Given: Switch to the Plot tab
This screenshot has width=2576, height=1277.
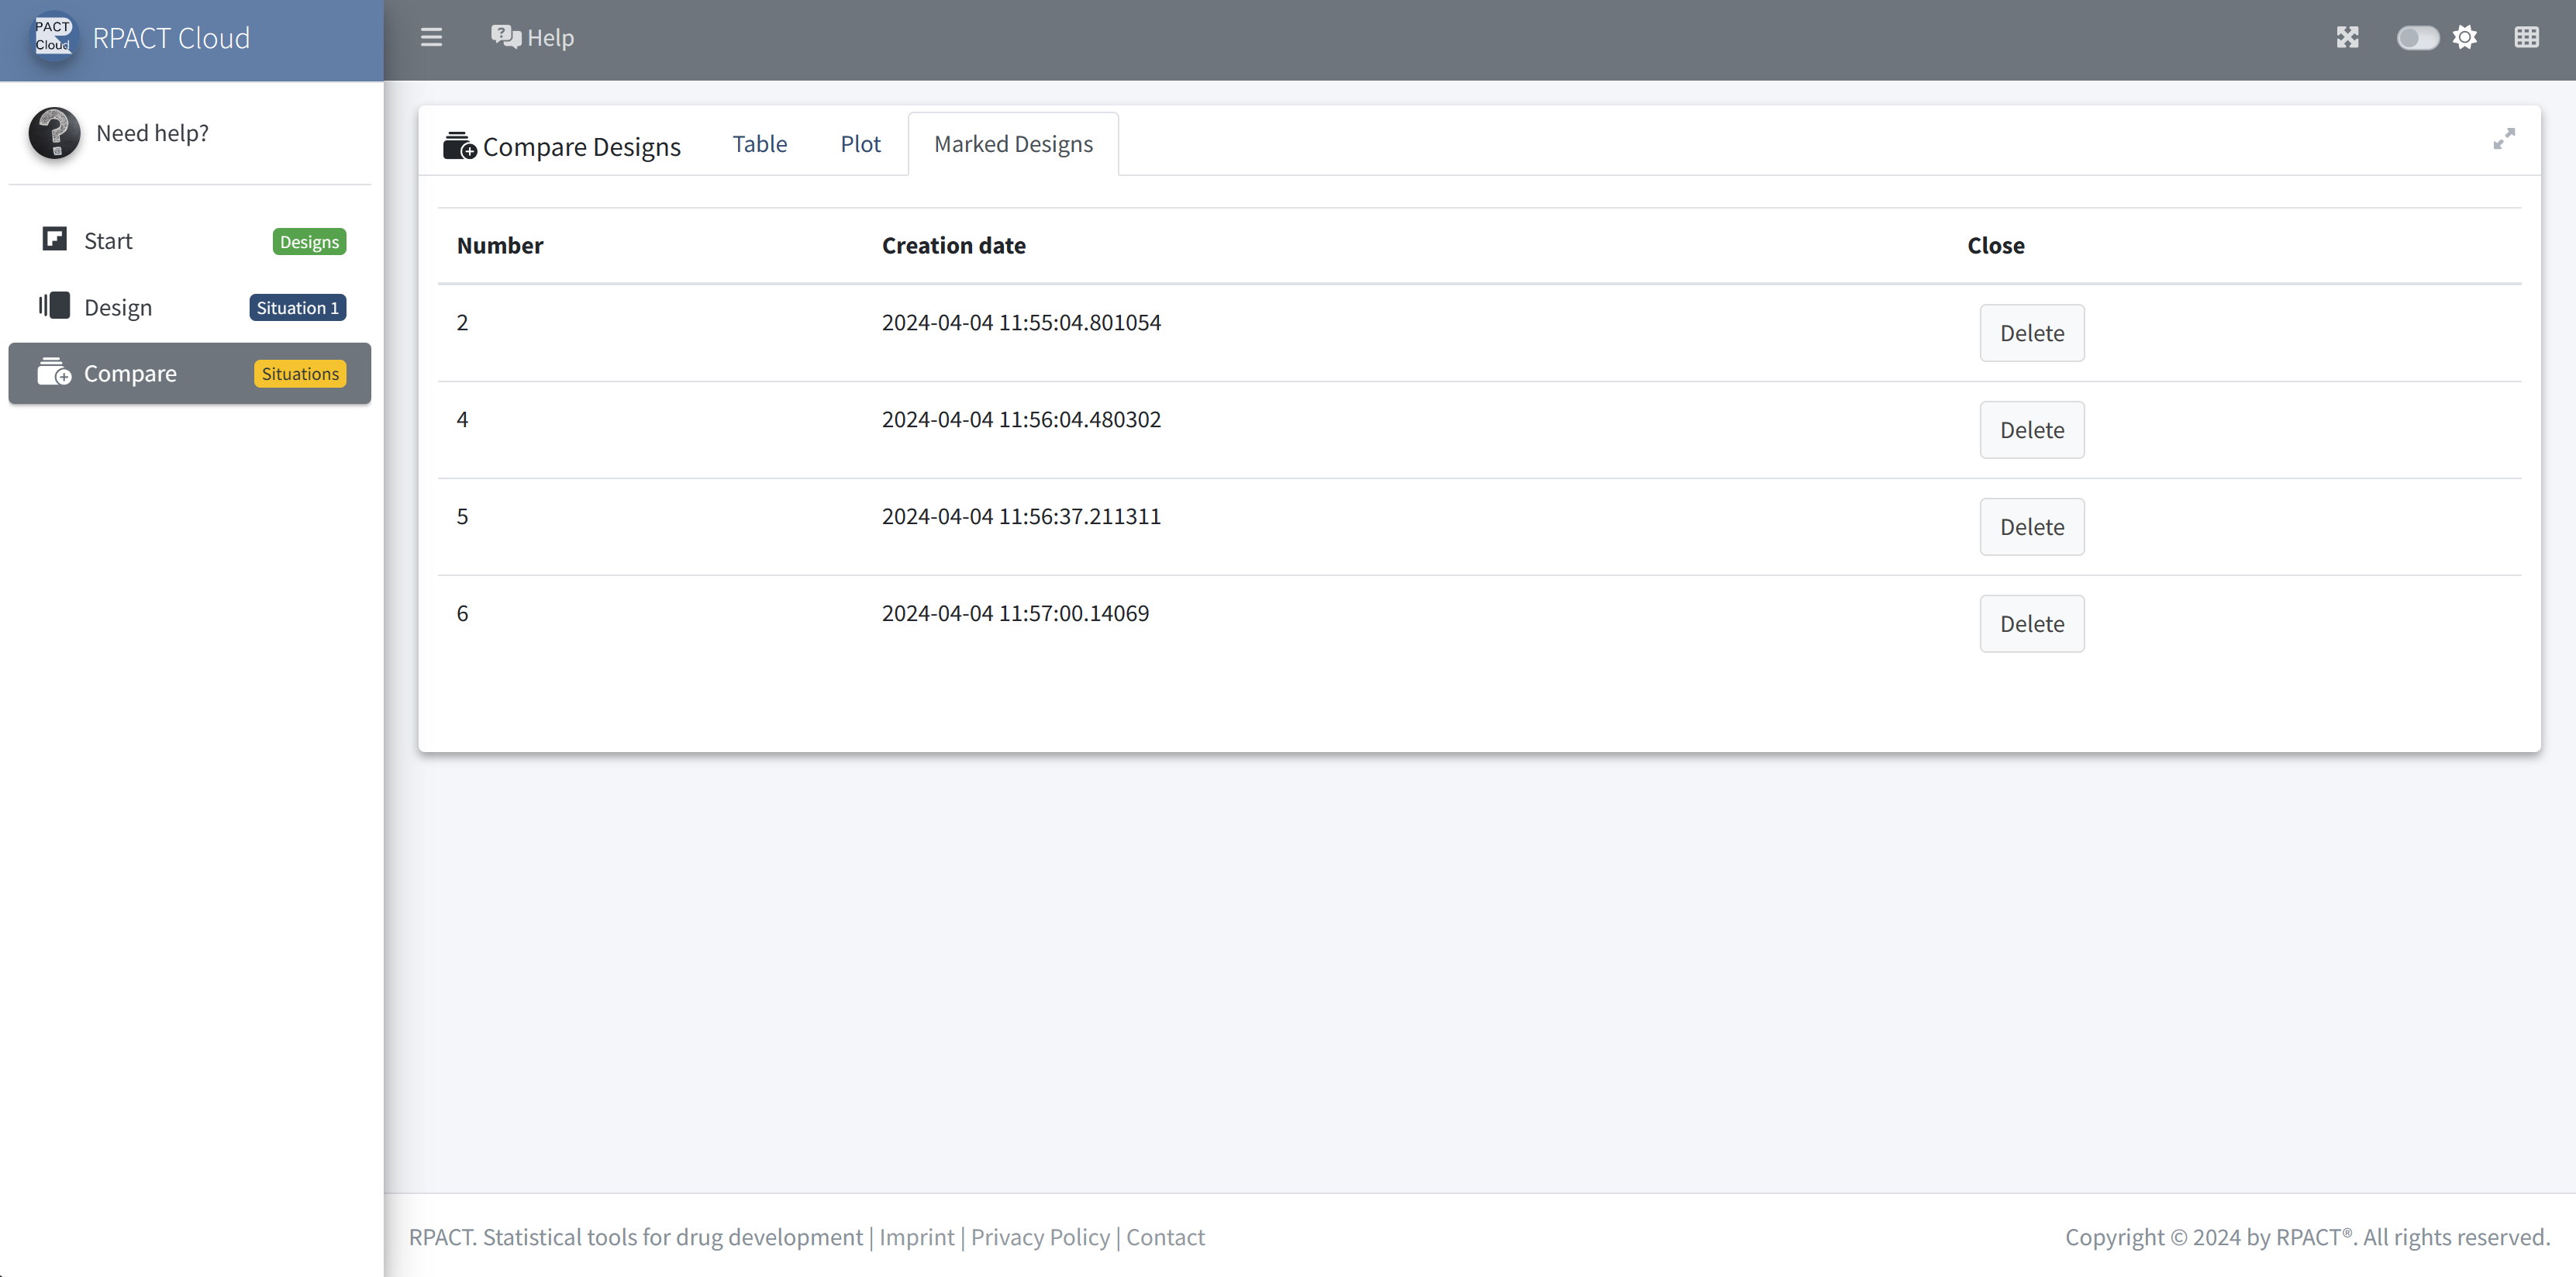Looking at the screenshot, I should [x=860, y=144].
